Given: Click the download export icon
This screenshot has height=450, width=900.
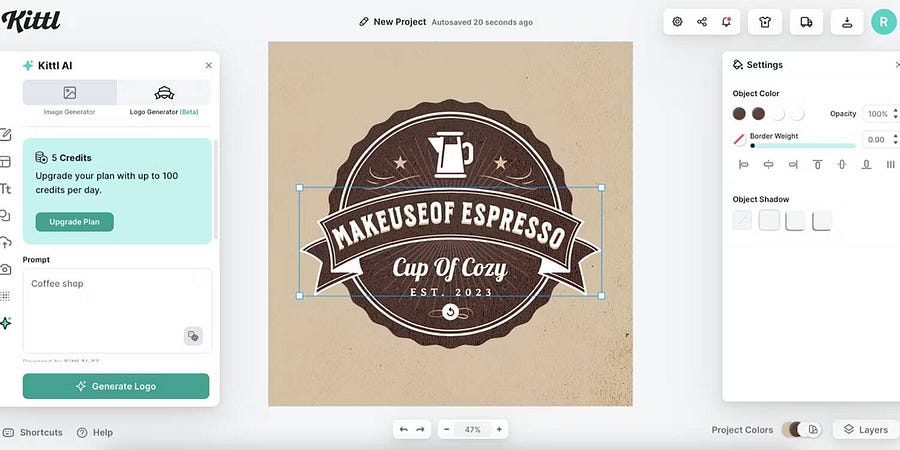Looking at the screenshot, I should [847, 22].
